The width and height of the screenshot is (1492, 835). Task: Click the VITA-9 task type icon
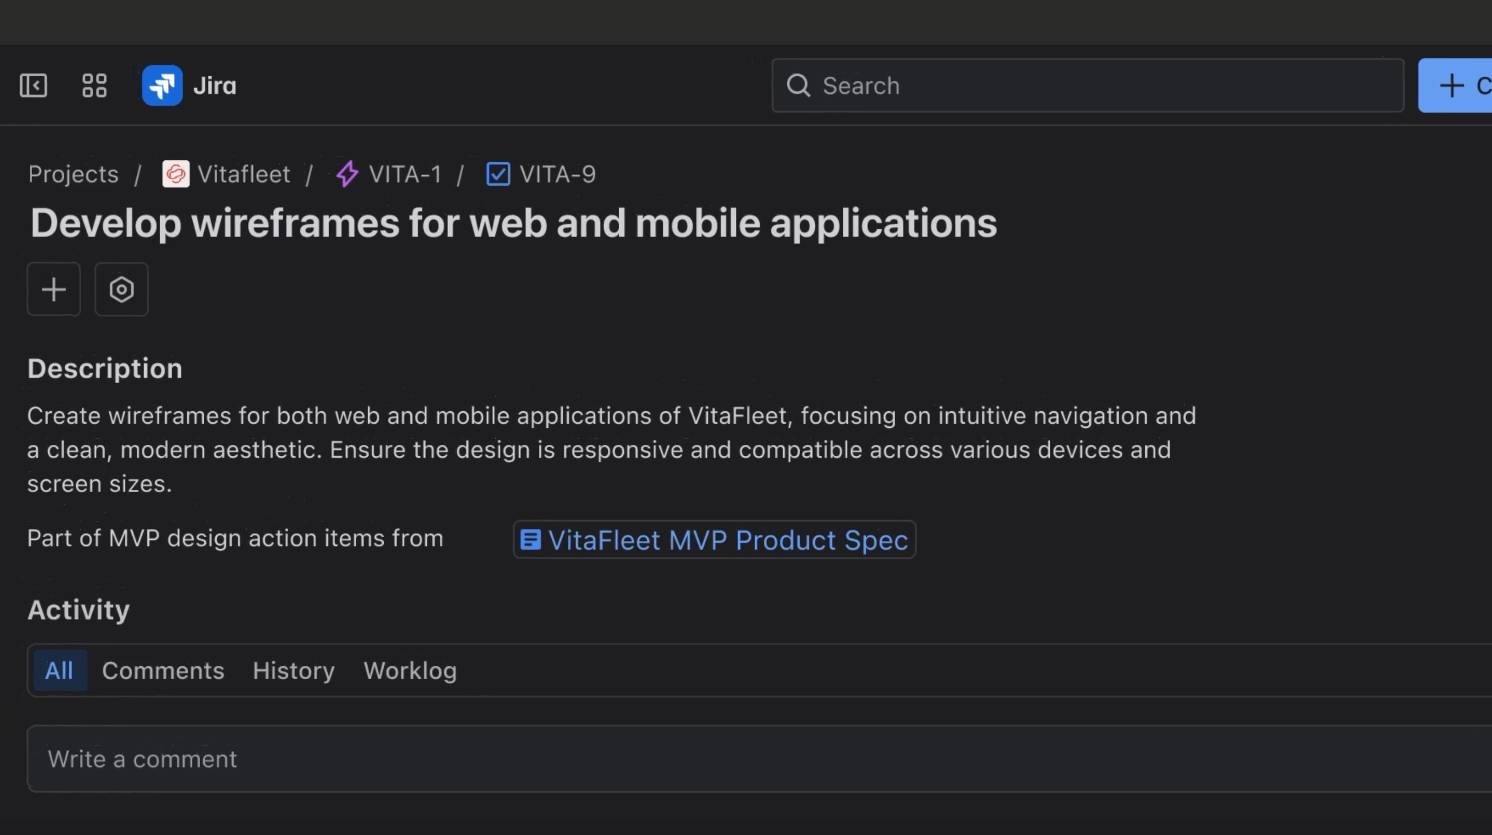(498, 174)
